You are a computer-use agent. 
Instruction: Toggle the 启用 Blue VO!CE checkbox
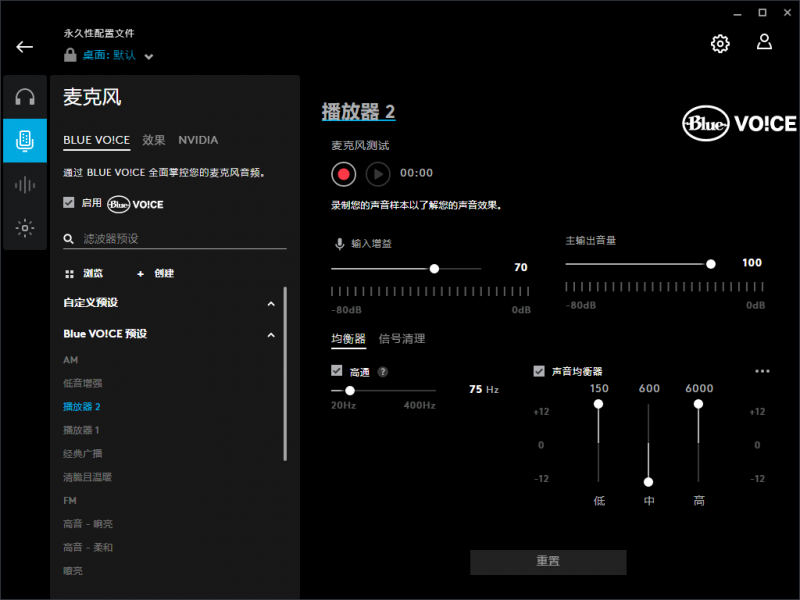tap(68, 203)
